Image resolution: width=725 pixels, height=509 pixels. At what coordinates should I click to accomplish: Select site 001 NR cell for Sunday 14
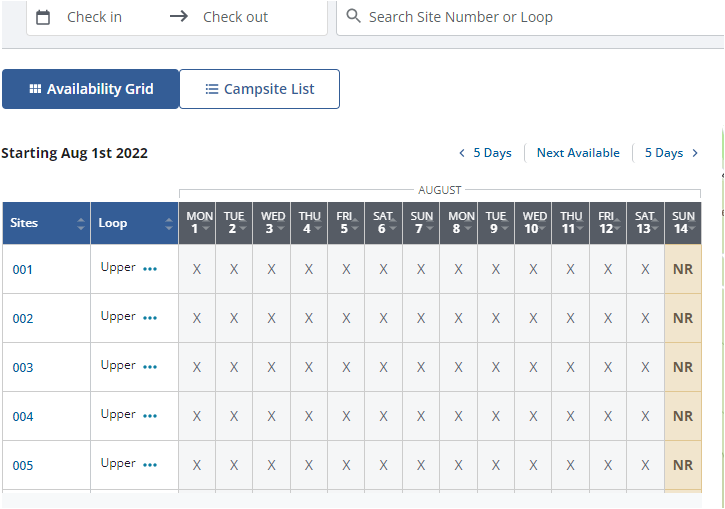pos(683,269)
